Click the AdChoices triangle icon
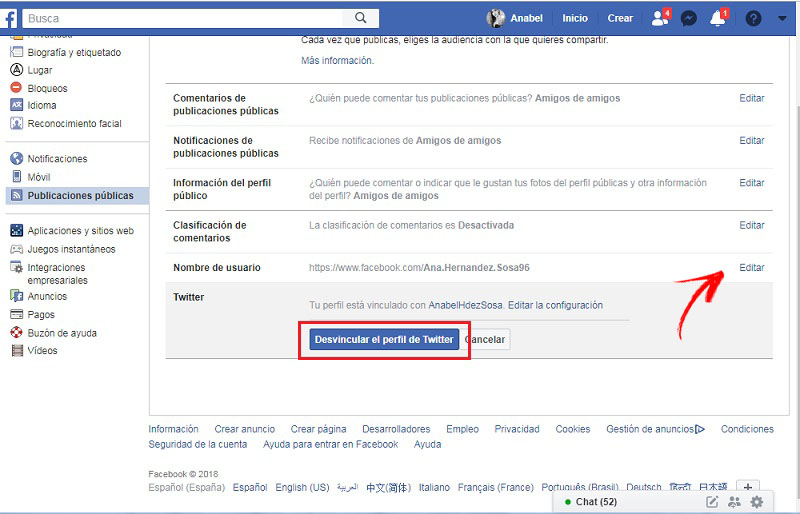The width and height of the screenshot is (800, 514). click(700, 429)
